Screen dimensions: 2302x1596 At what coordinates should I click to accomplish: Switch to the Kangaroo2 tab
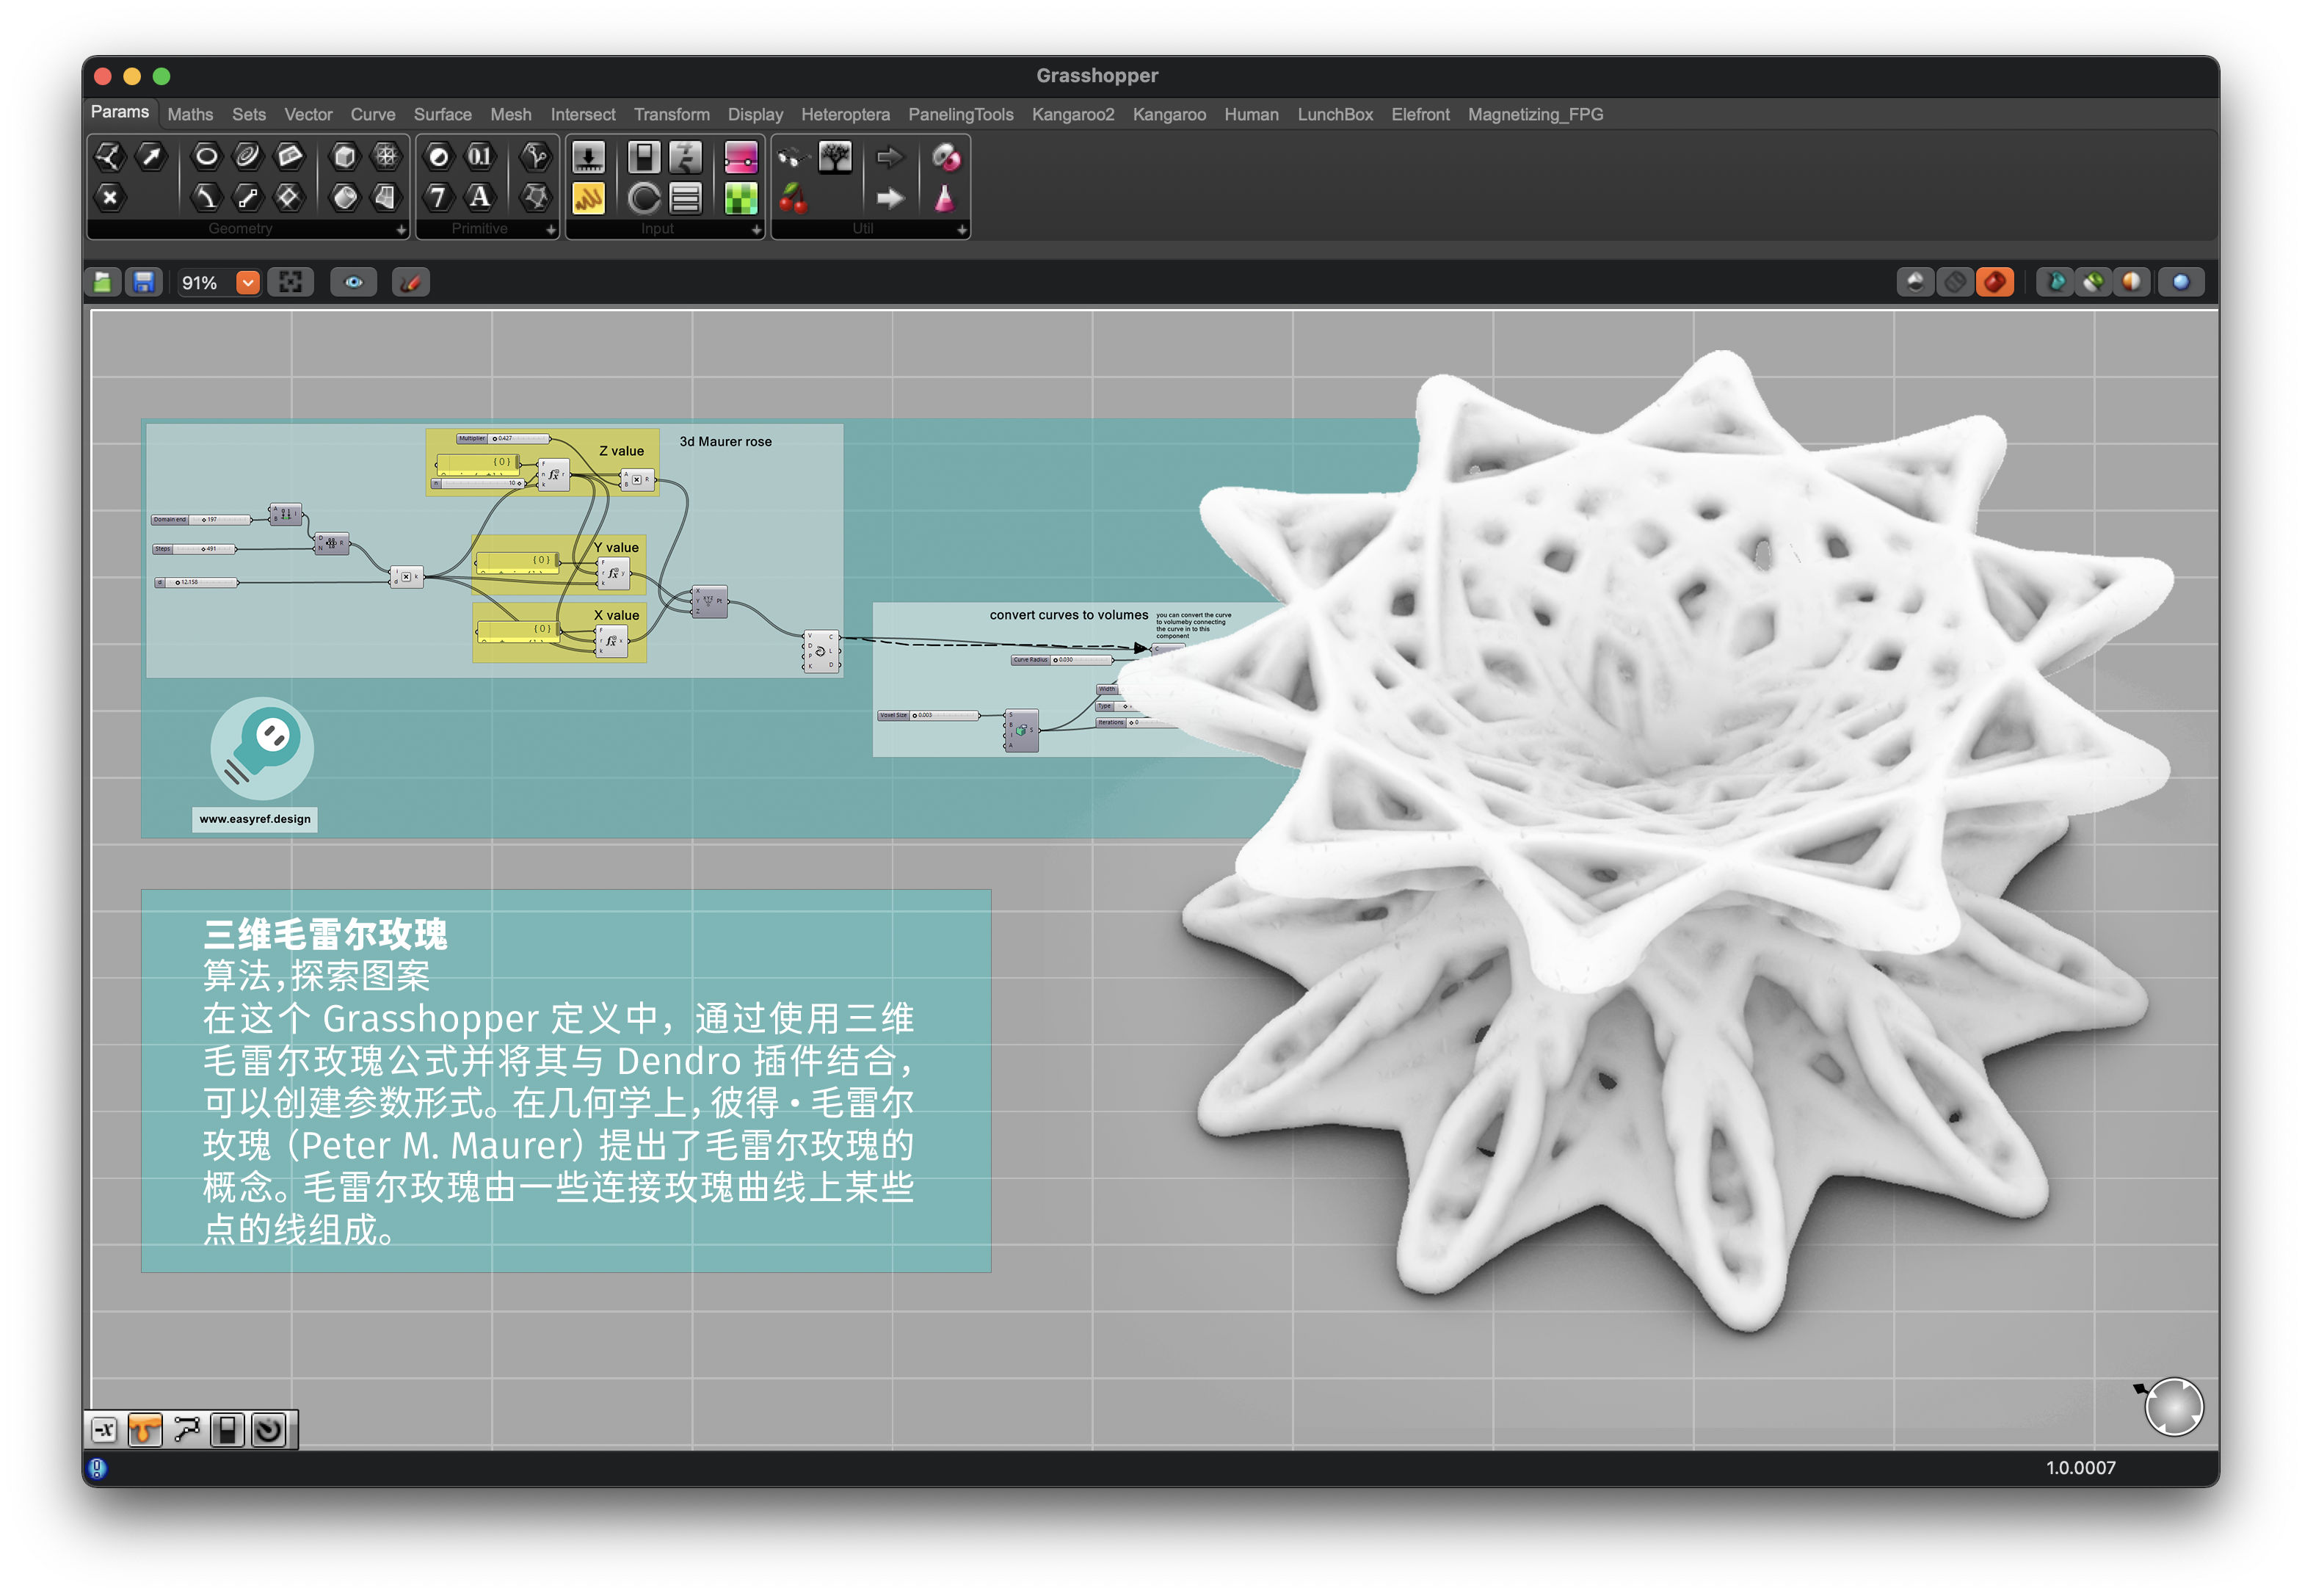(x=1072, y=115)
